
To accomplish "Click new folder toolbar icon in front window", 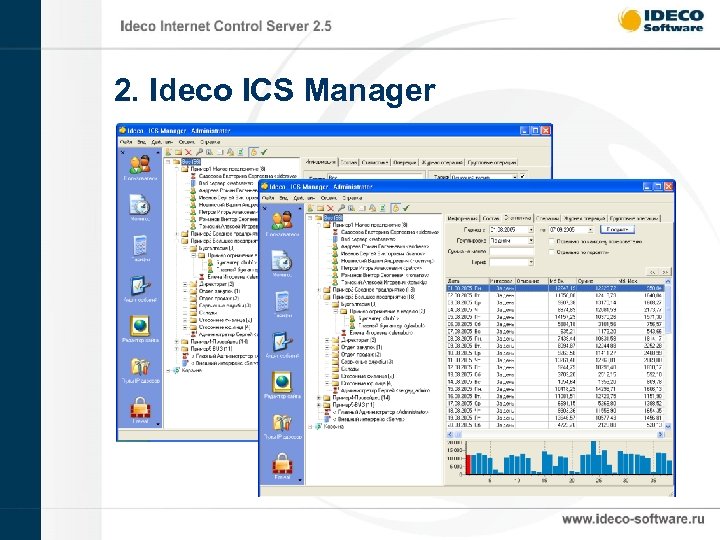I will click(x=320, y=208).
